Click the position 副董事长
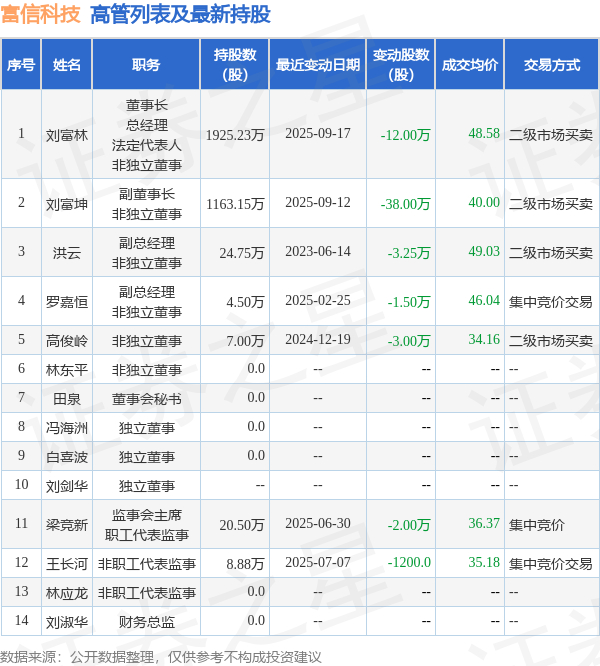 coord(146,194)
